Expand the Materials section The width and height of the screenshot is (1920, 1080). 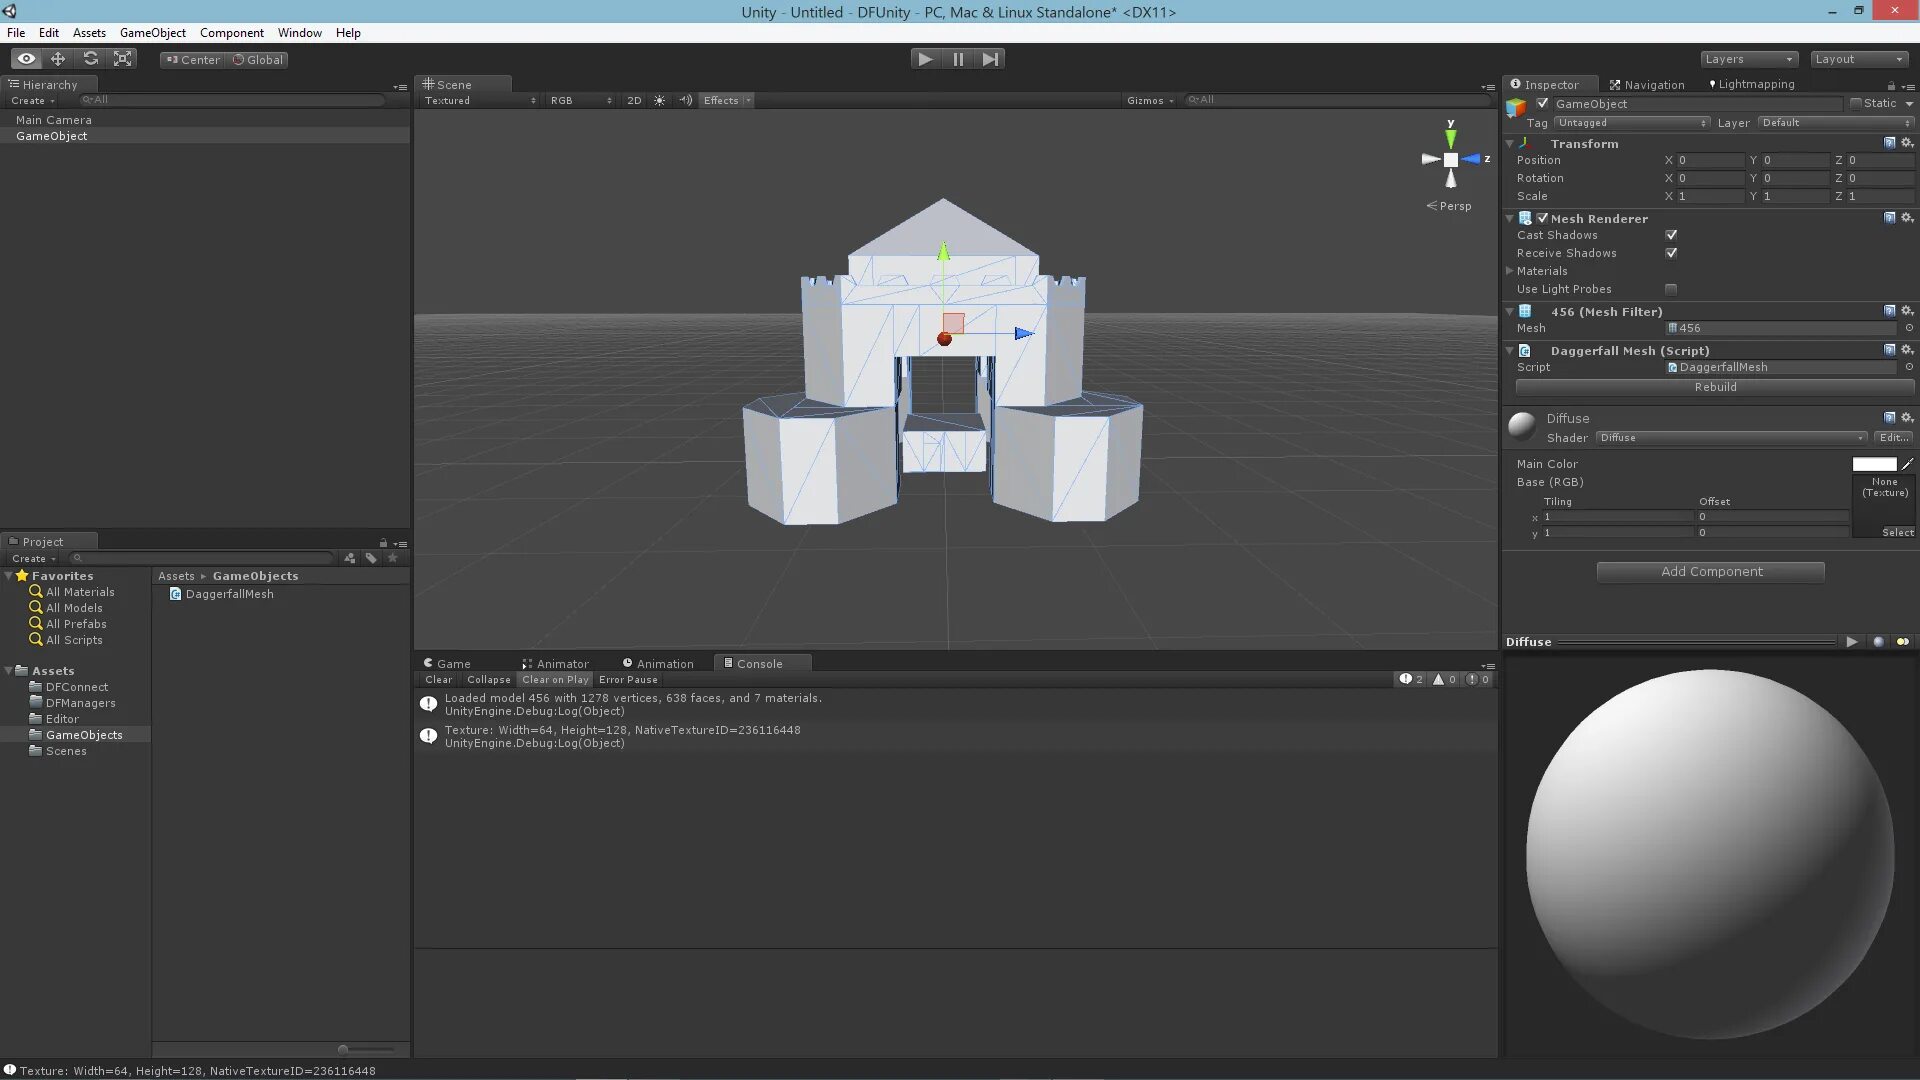tap(1510, 271)
